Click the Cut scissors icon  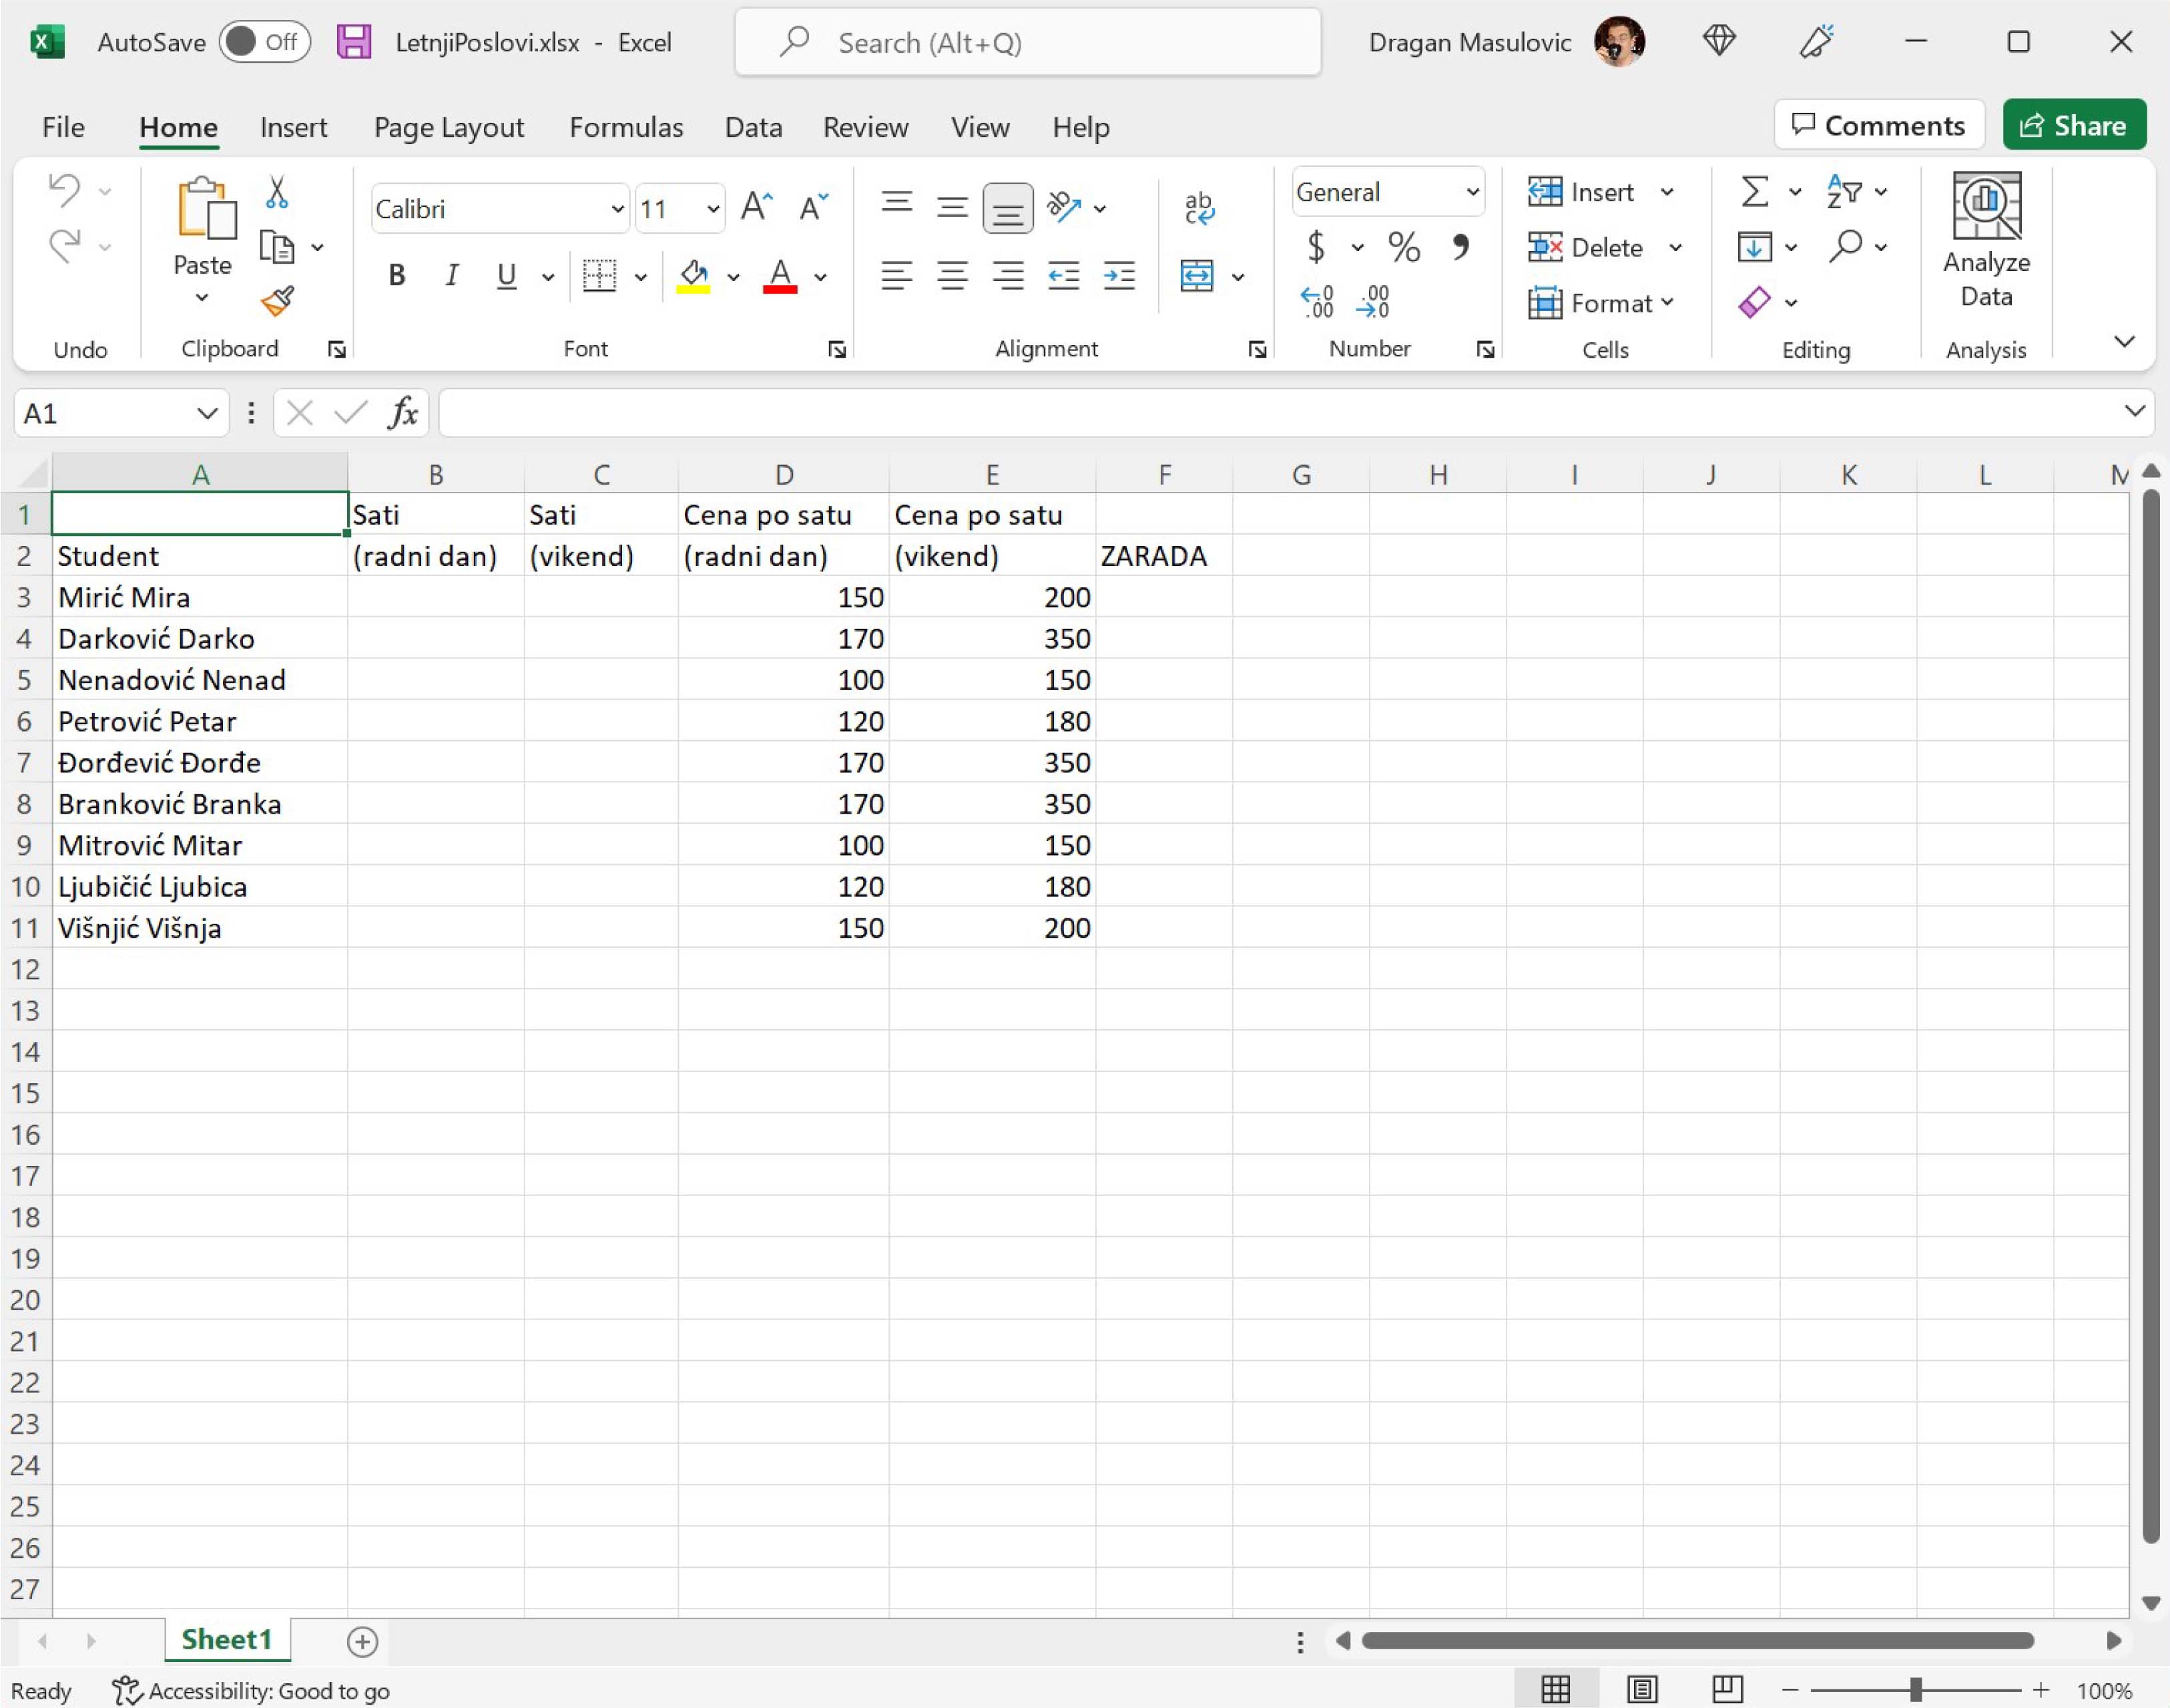(x=277, y=192)
